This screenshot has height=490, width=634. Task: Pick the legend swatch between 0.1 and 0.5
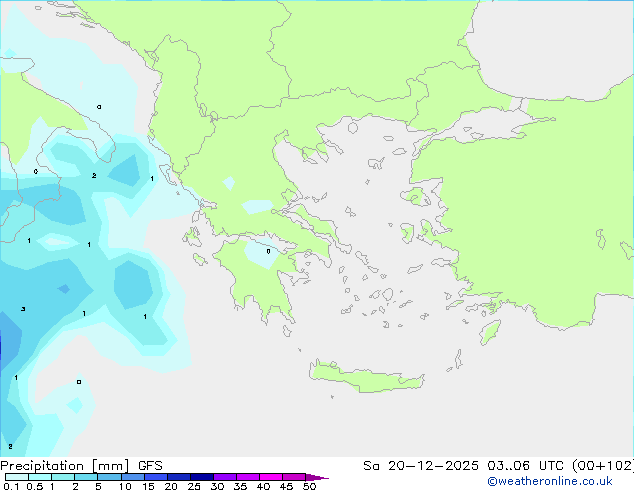click(x=17, y=477)
